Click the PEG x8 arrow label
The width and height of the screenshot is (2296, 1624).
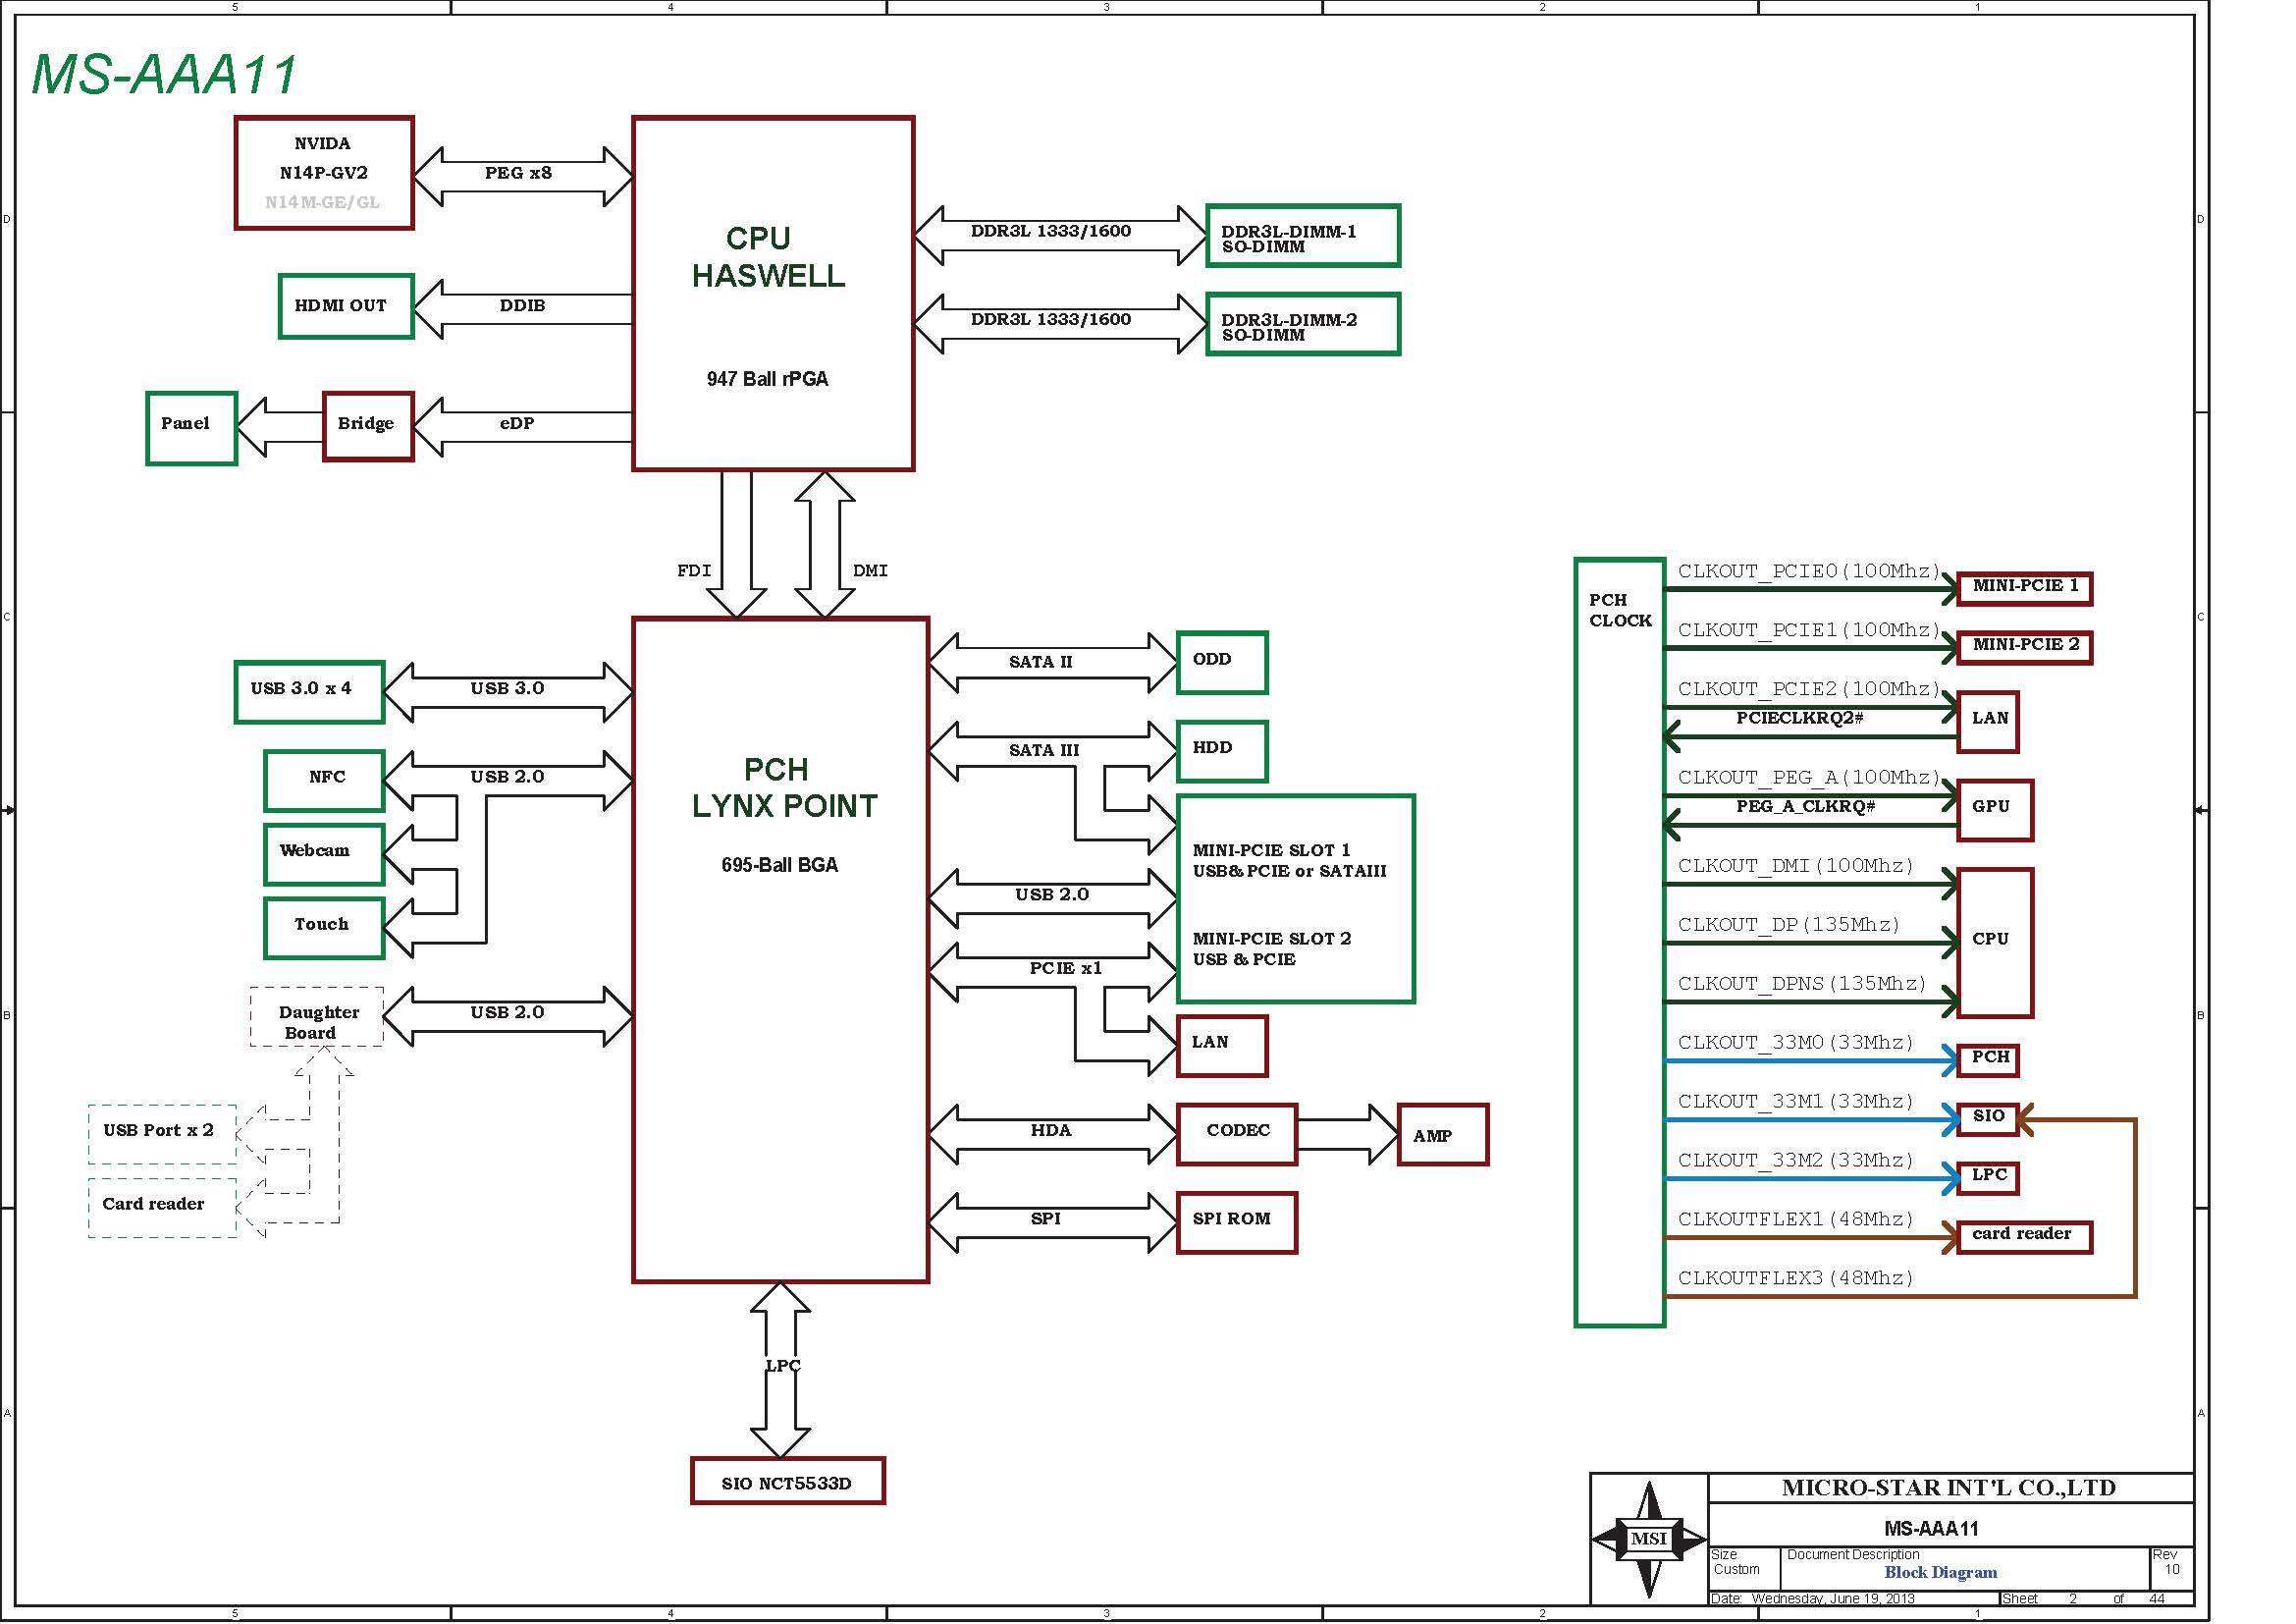click(x=518, y=173)
